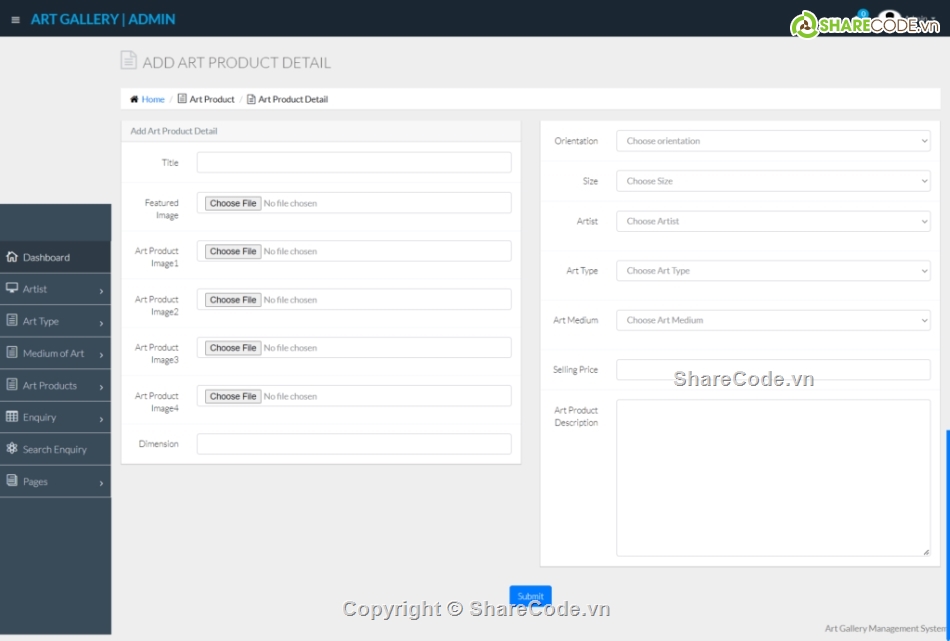Open the Choose Size dropdown
Viewport: 950px width, 641px height.
click(773, 181)
